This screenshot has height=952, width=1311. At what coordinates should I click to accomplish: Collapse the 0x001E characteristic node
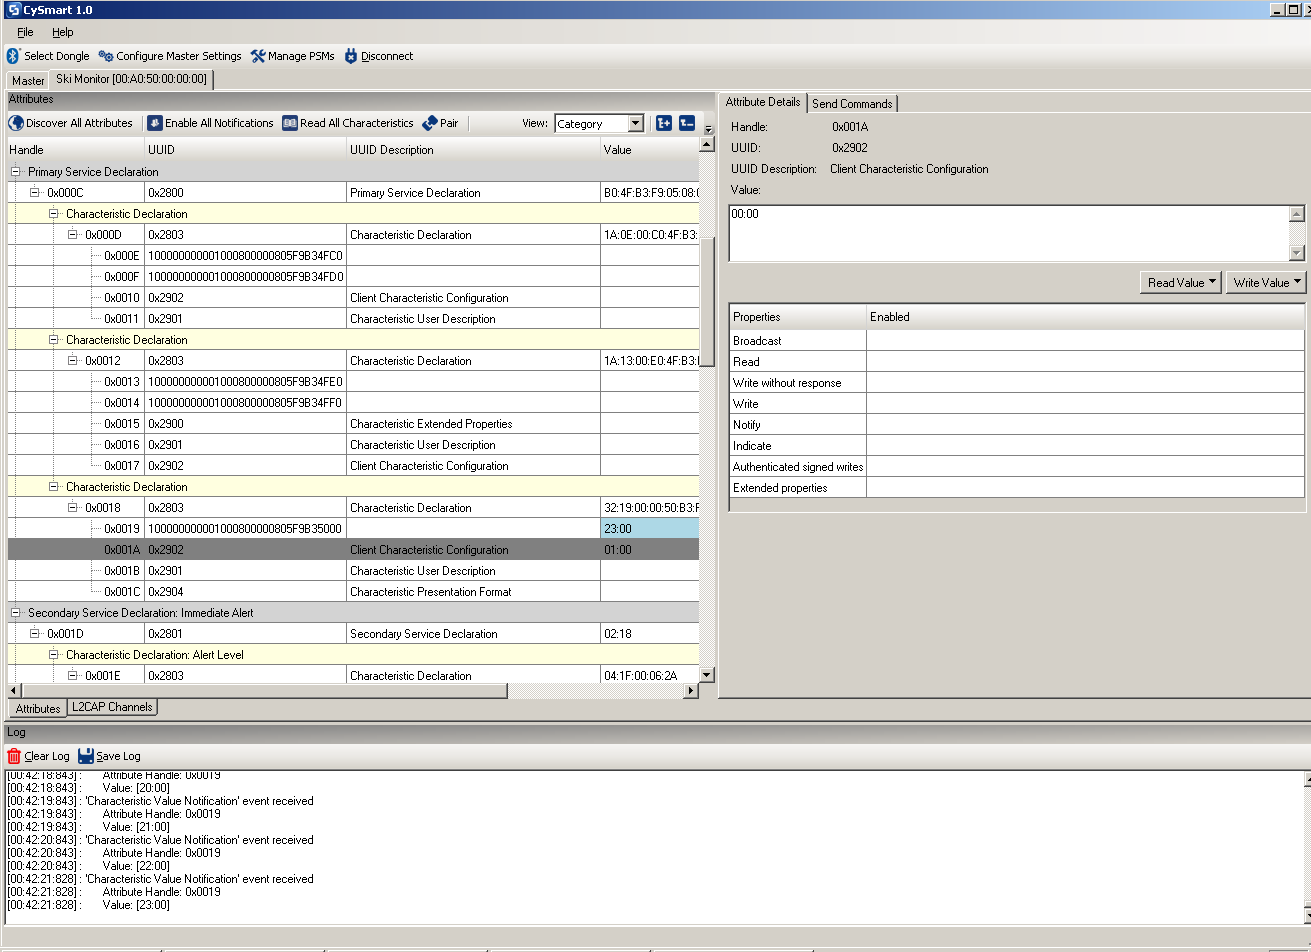tap(73, 676)
